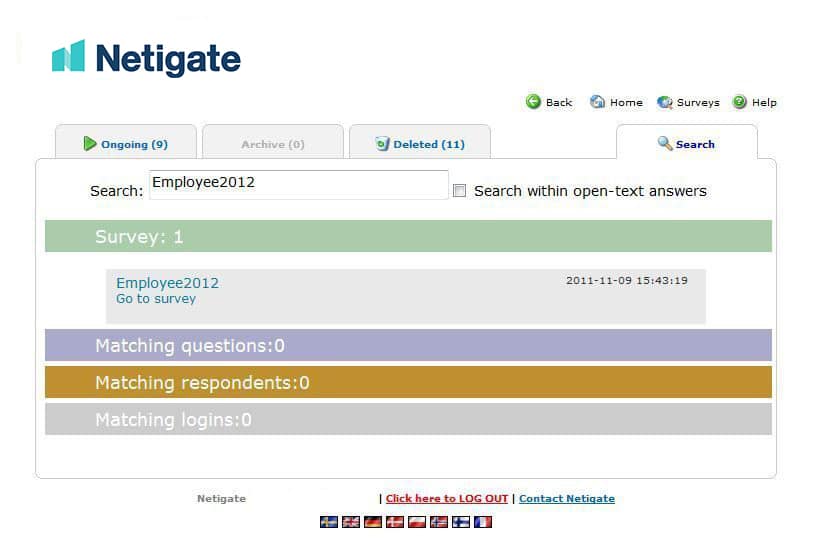The width and height of the screenshot is (819, 543).
Task: Switch language with the Polish flag
Action: point(416,522)
